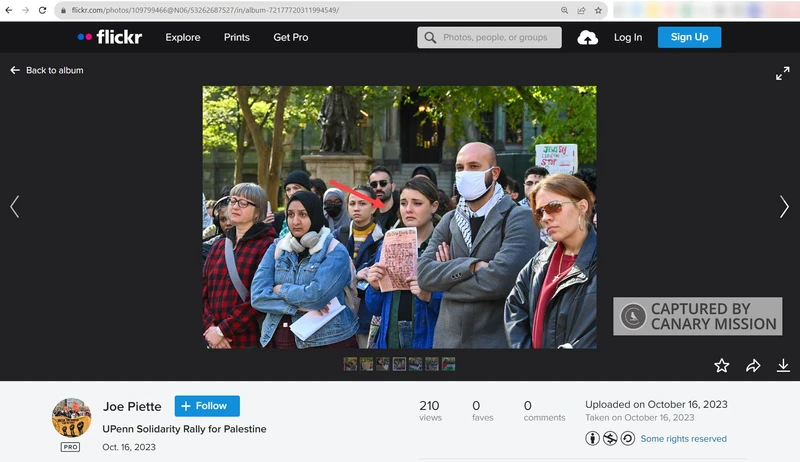
Task: Open the Get Pro page
Action: tap(291, 37)
